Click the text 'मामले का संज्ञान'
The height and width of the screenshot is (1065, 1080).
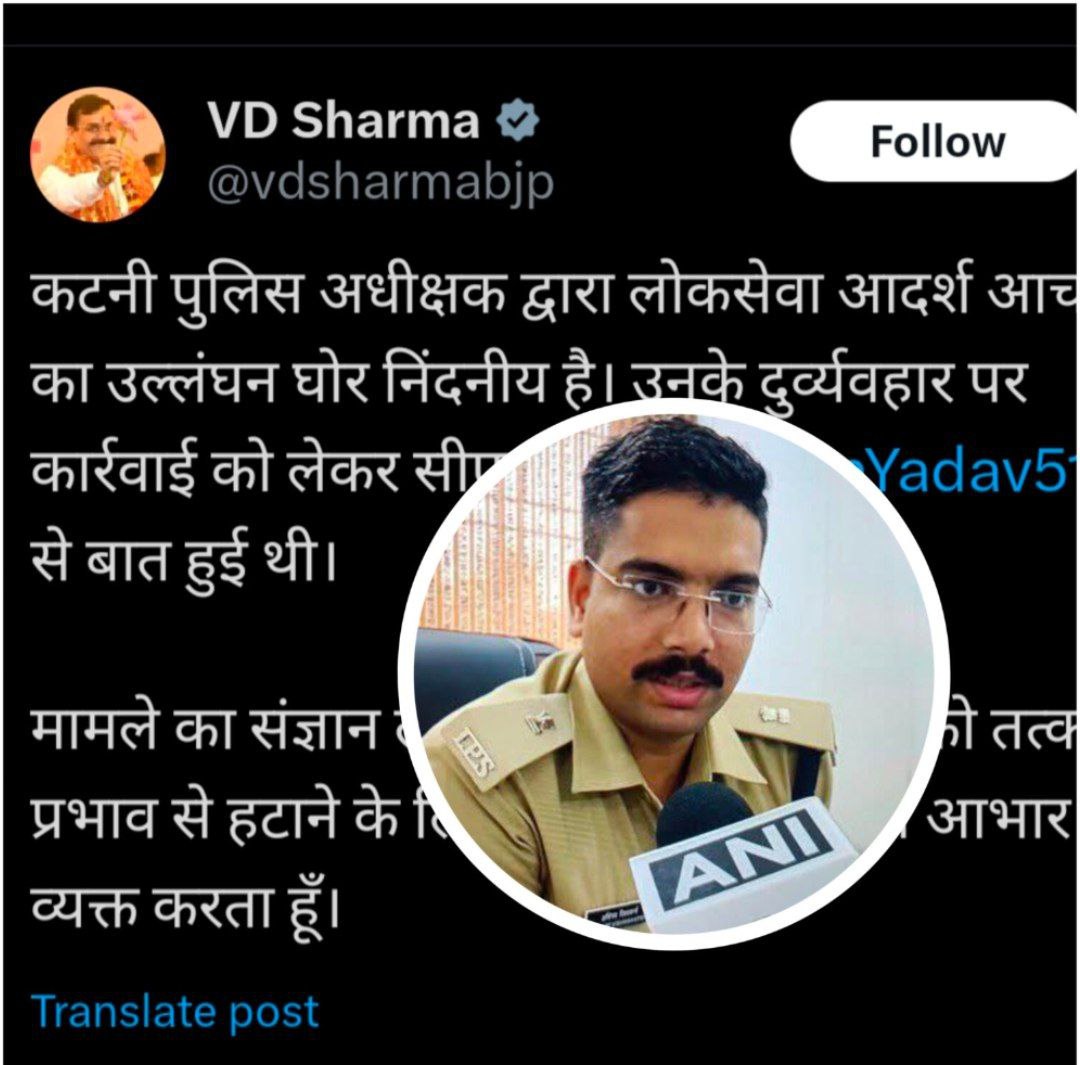204,734
